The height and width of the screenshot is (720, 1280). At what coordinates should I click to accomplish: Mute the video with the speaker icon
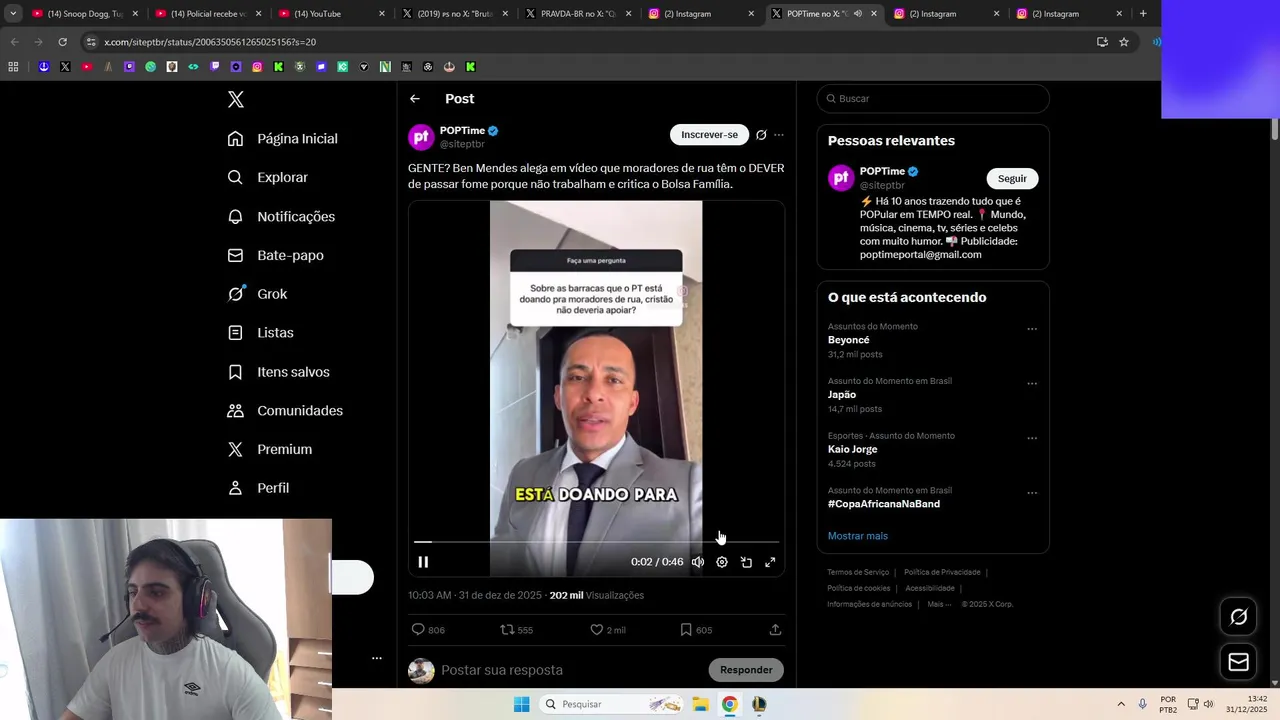(x=698, y=562)
